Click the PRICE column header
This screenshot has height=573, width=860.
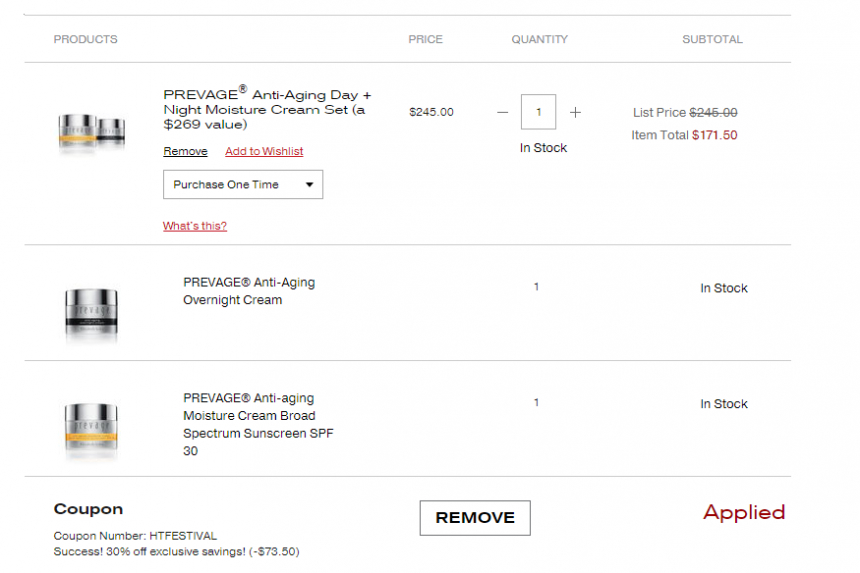point(426,39)
